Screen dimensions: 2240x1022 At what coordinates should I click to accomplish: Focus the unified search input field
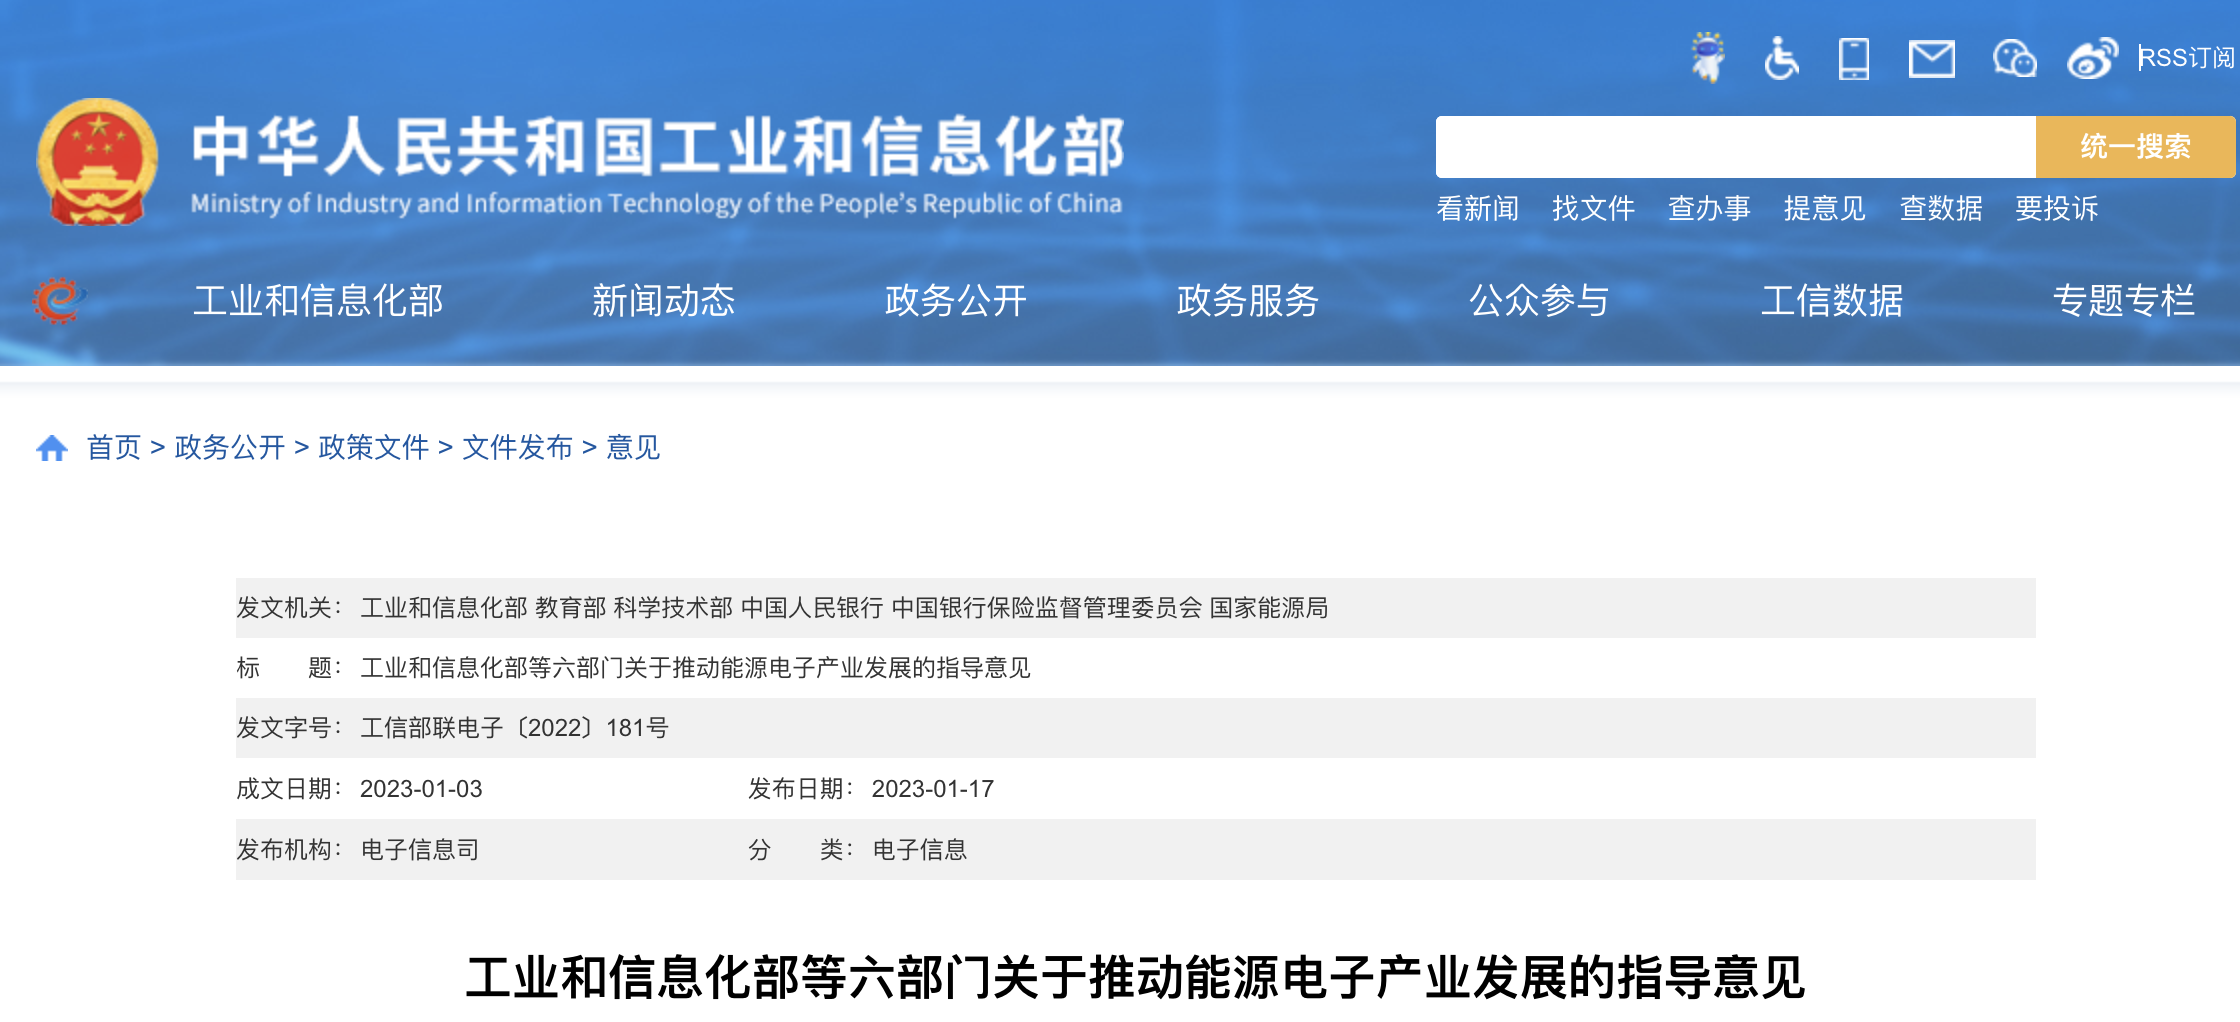coord(1736,147)
